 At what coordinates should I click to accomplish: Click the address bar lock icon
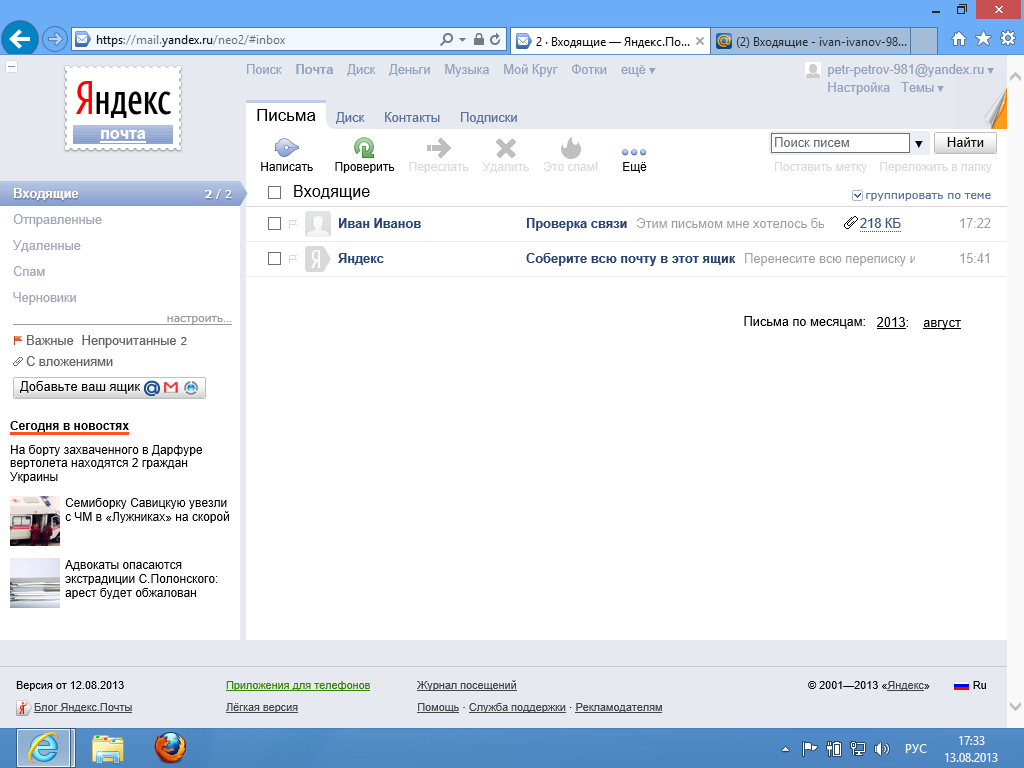[478, 40]
